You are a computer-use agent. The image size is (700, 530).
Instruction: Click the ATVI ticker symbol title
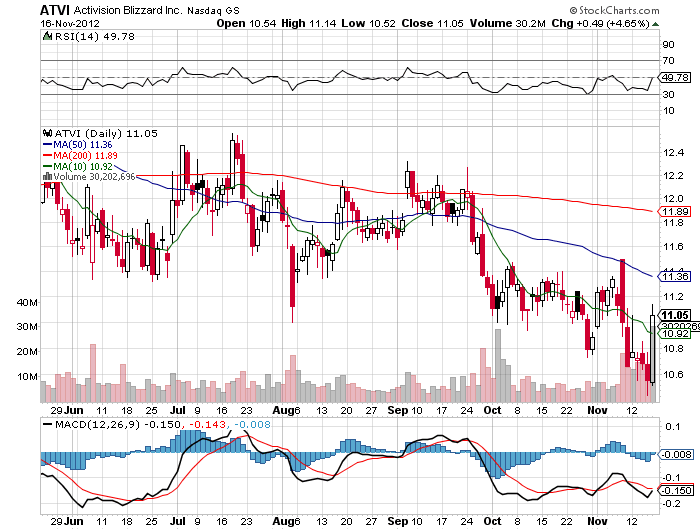click(x=55, y=10)
